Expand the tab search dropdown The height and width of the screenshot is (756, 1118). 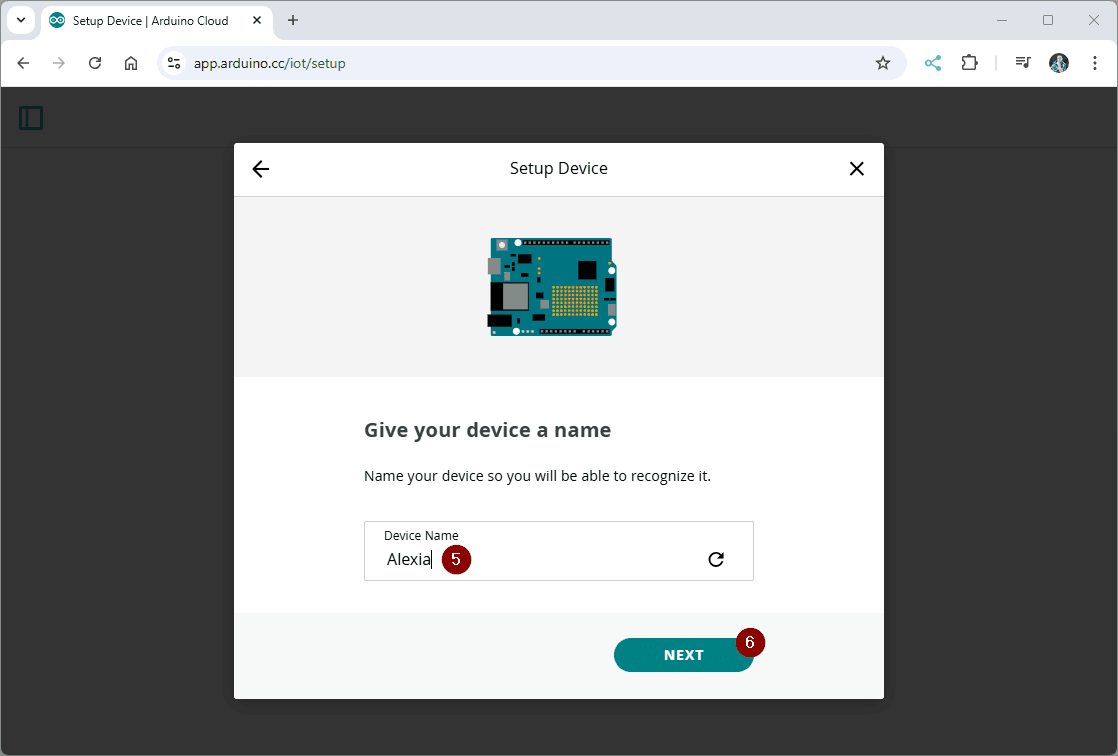point(21,20)
